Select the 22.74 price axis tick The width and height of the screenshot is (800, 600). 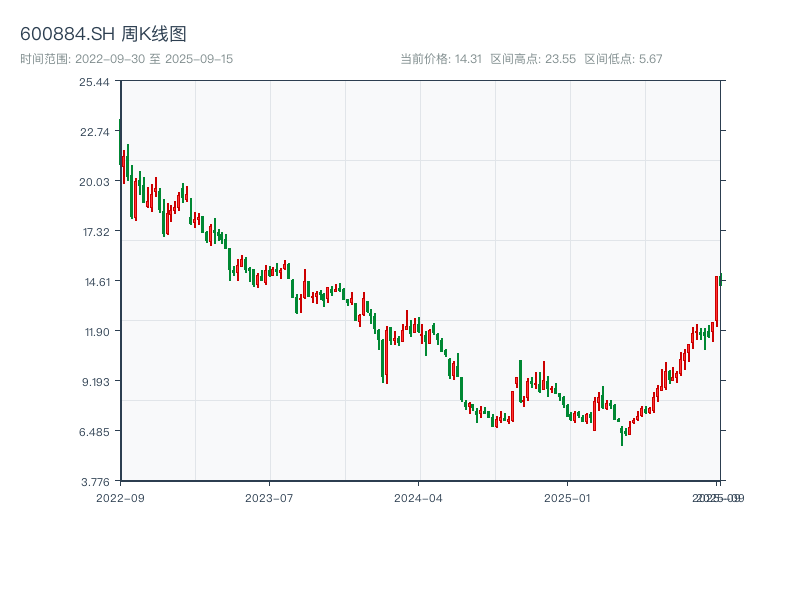95,131
